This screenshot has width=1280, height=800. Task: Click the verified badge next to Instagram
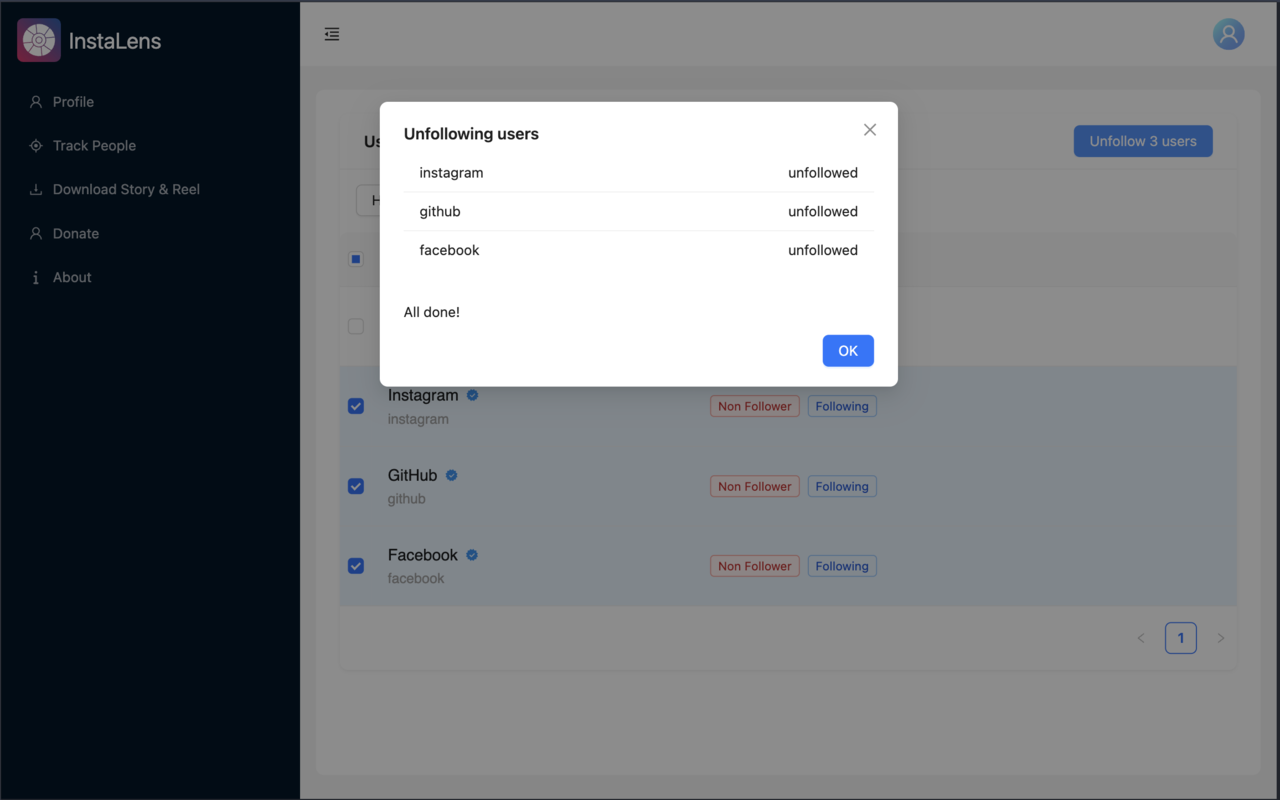[x=473, y=395]
